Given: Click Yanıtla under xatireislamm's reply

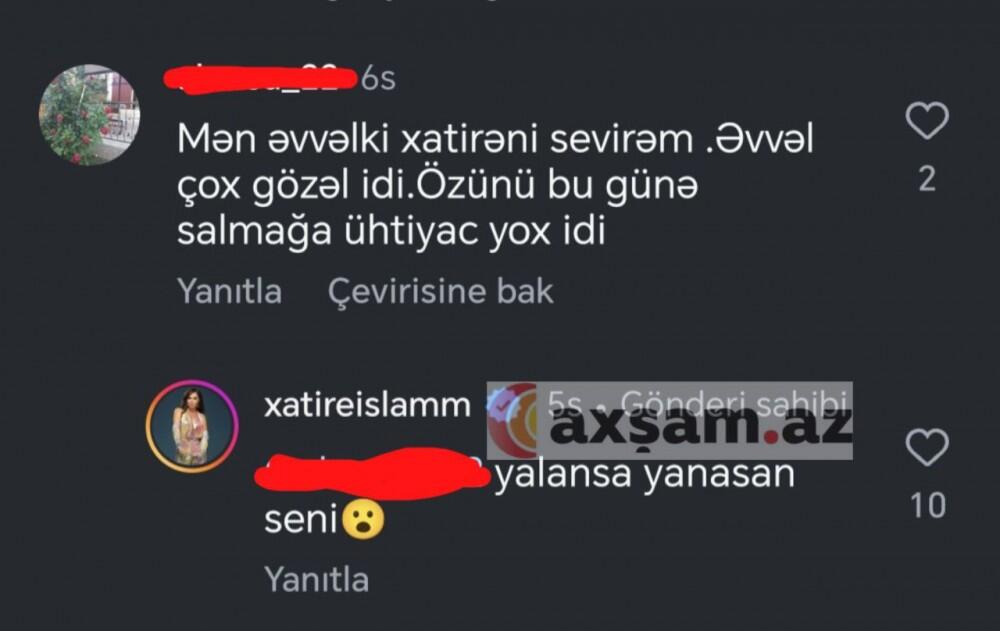Looking at the screenshot, I should (x=317, y=579).
